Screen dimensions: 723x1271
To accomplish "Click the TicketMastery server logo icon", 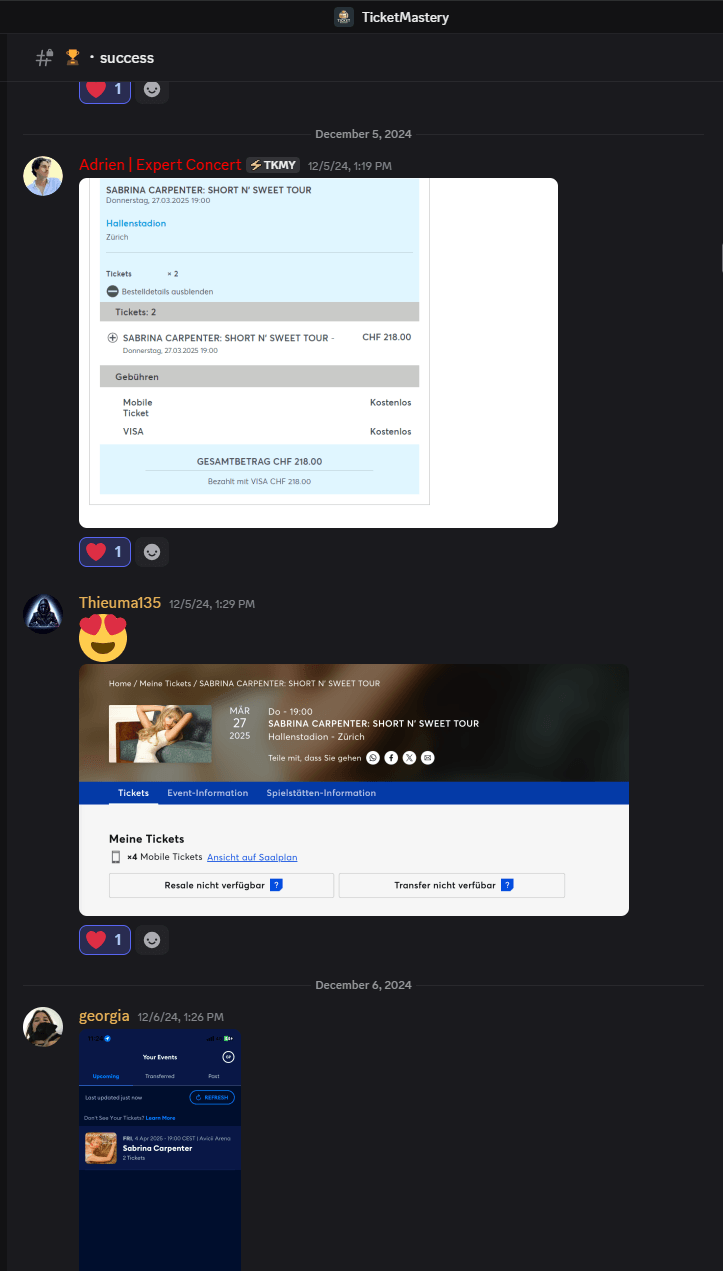I will [x=343, y=17].
